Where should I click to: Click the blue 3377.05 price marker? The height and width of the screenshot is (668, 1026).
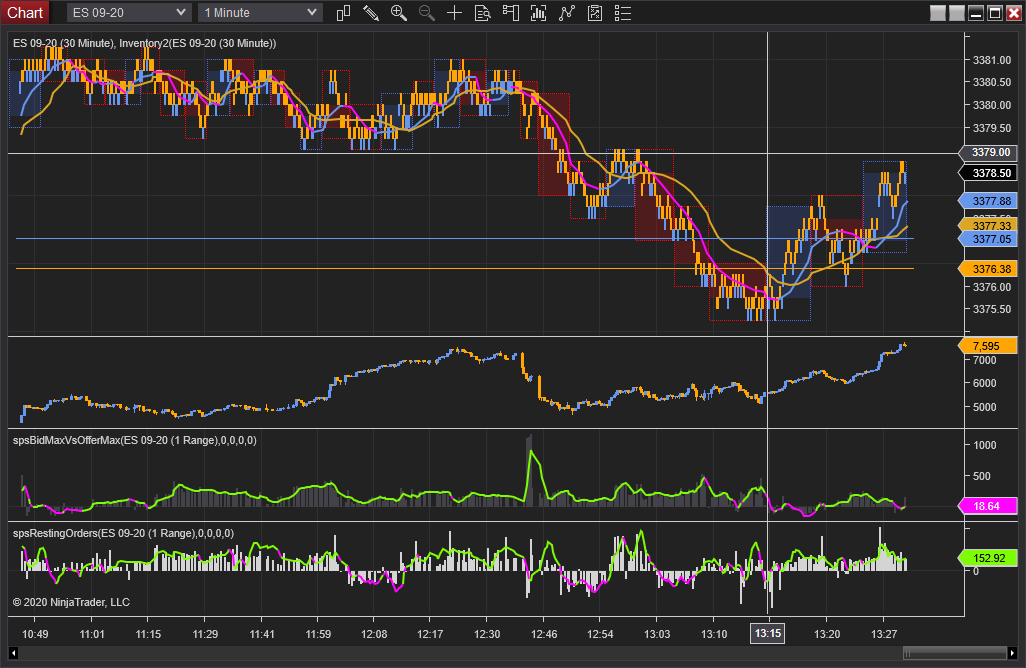click(988, 239)
